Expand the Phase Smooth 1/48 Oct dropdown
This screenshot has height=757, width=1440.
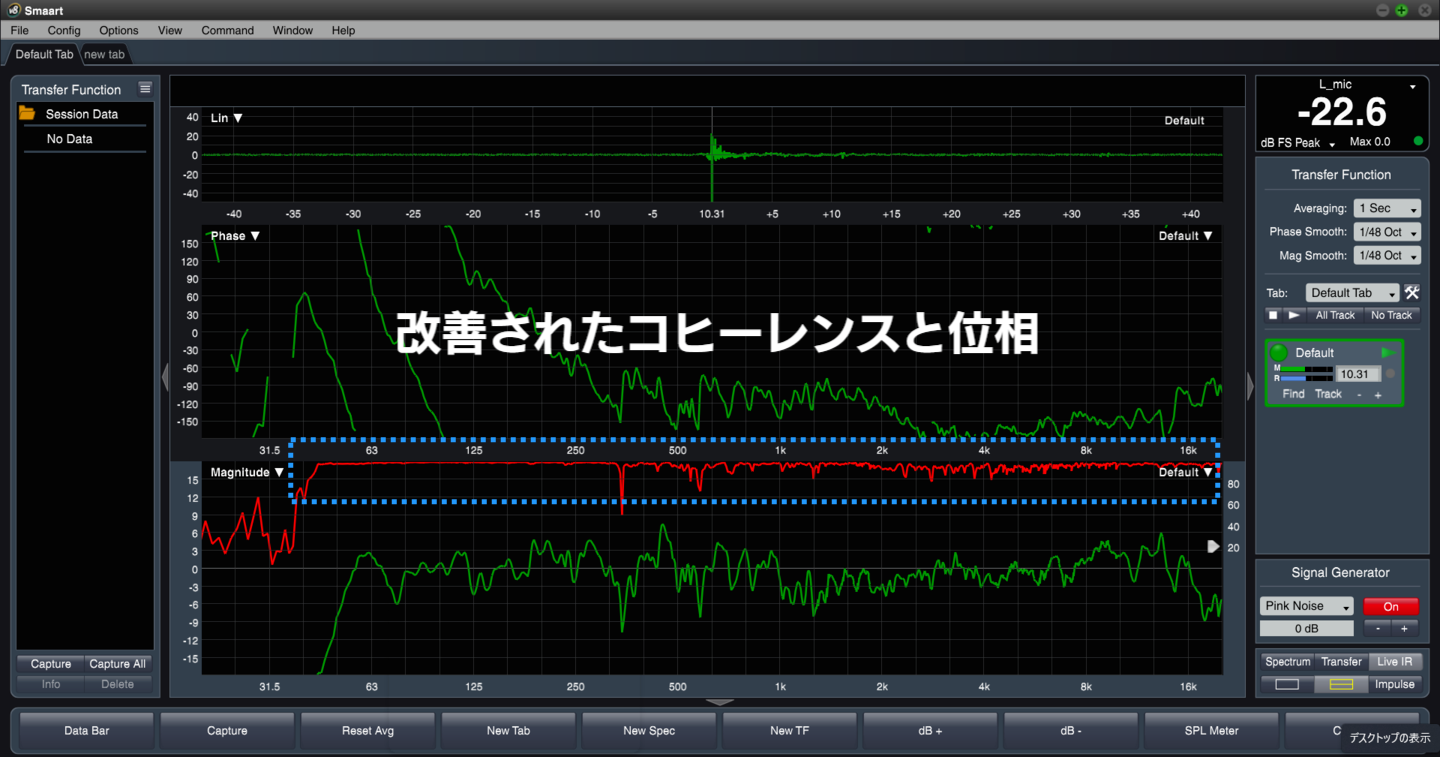coord(1387,232)
